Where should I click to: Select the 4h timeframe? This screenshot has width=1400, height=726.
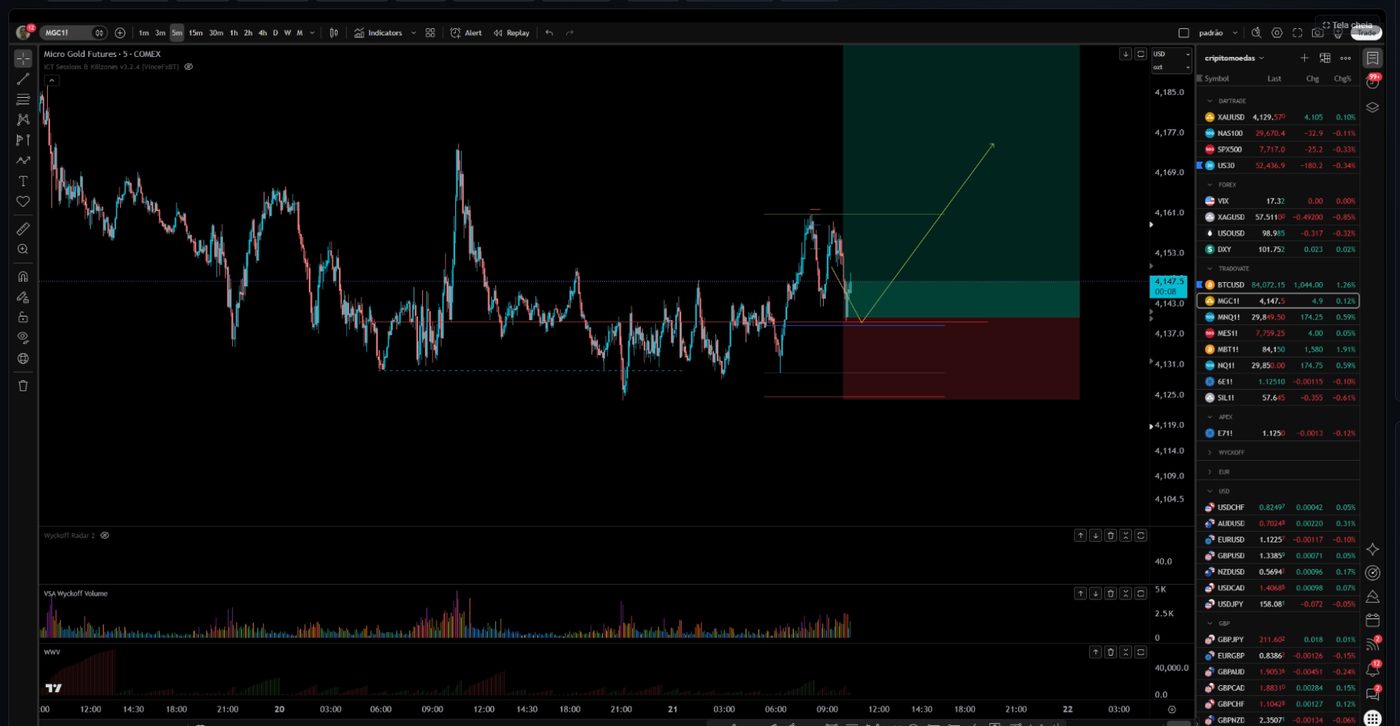[262, 33]
